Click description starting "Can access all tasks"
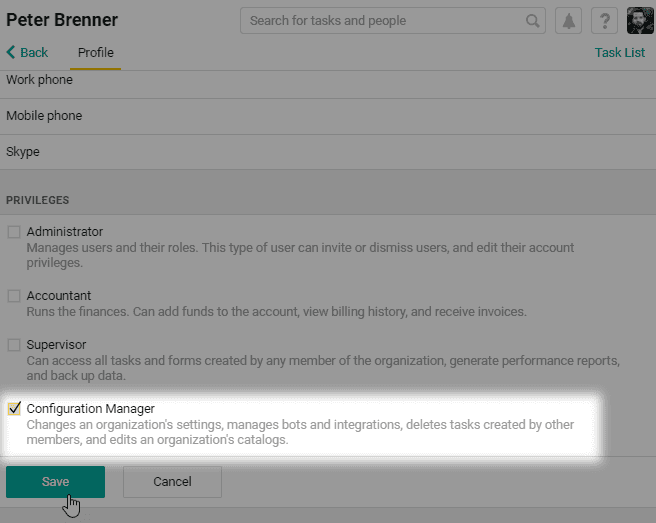 (323, 368)
